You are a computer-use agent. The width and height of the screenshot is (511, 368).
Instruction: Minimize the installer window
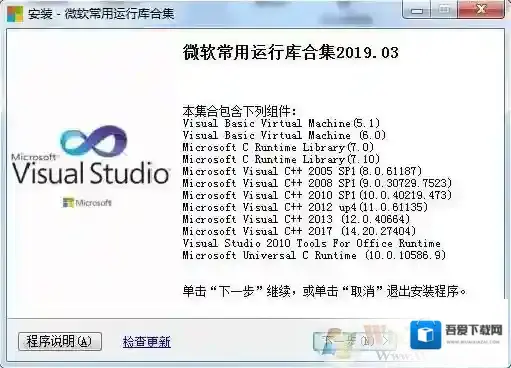coord(417,10)
